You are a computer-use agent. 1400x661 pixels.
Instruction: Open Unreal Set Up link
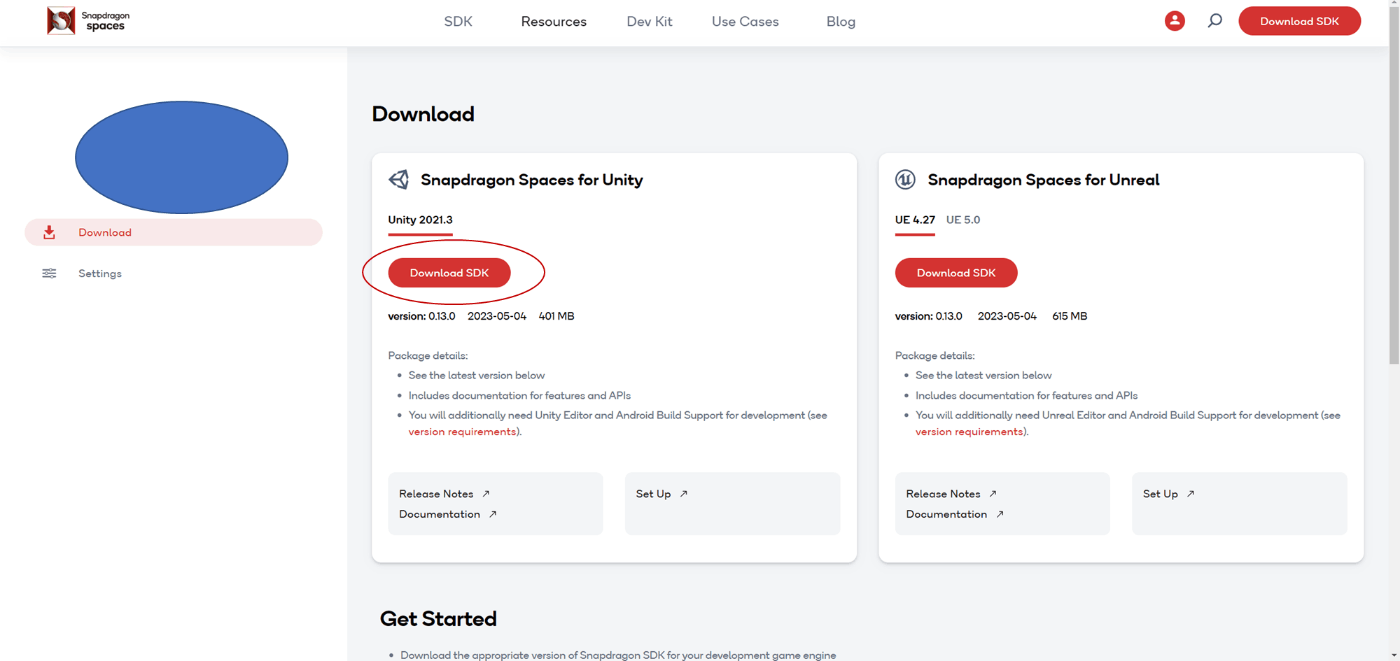[1160, 494]
